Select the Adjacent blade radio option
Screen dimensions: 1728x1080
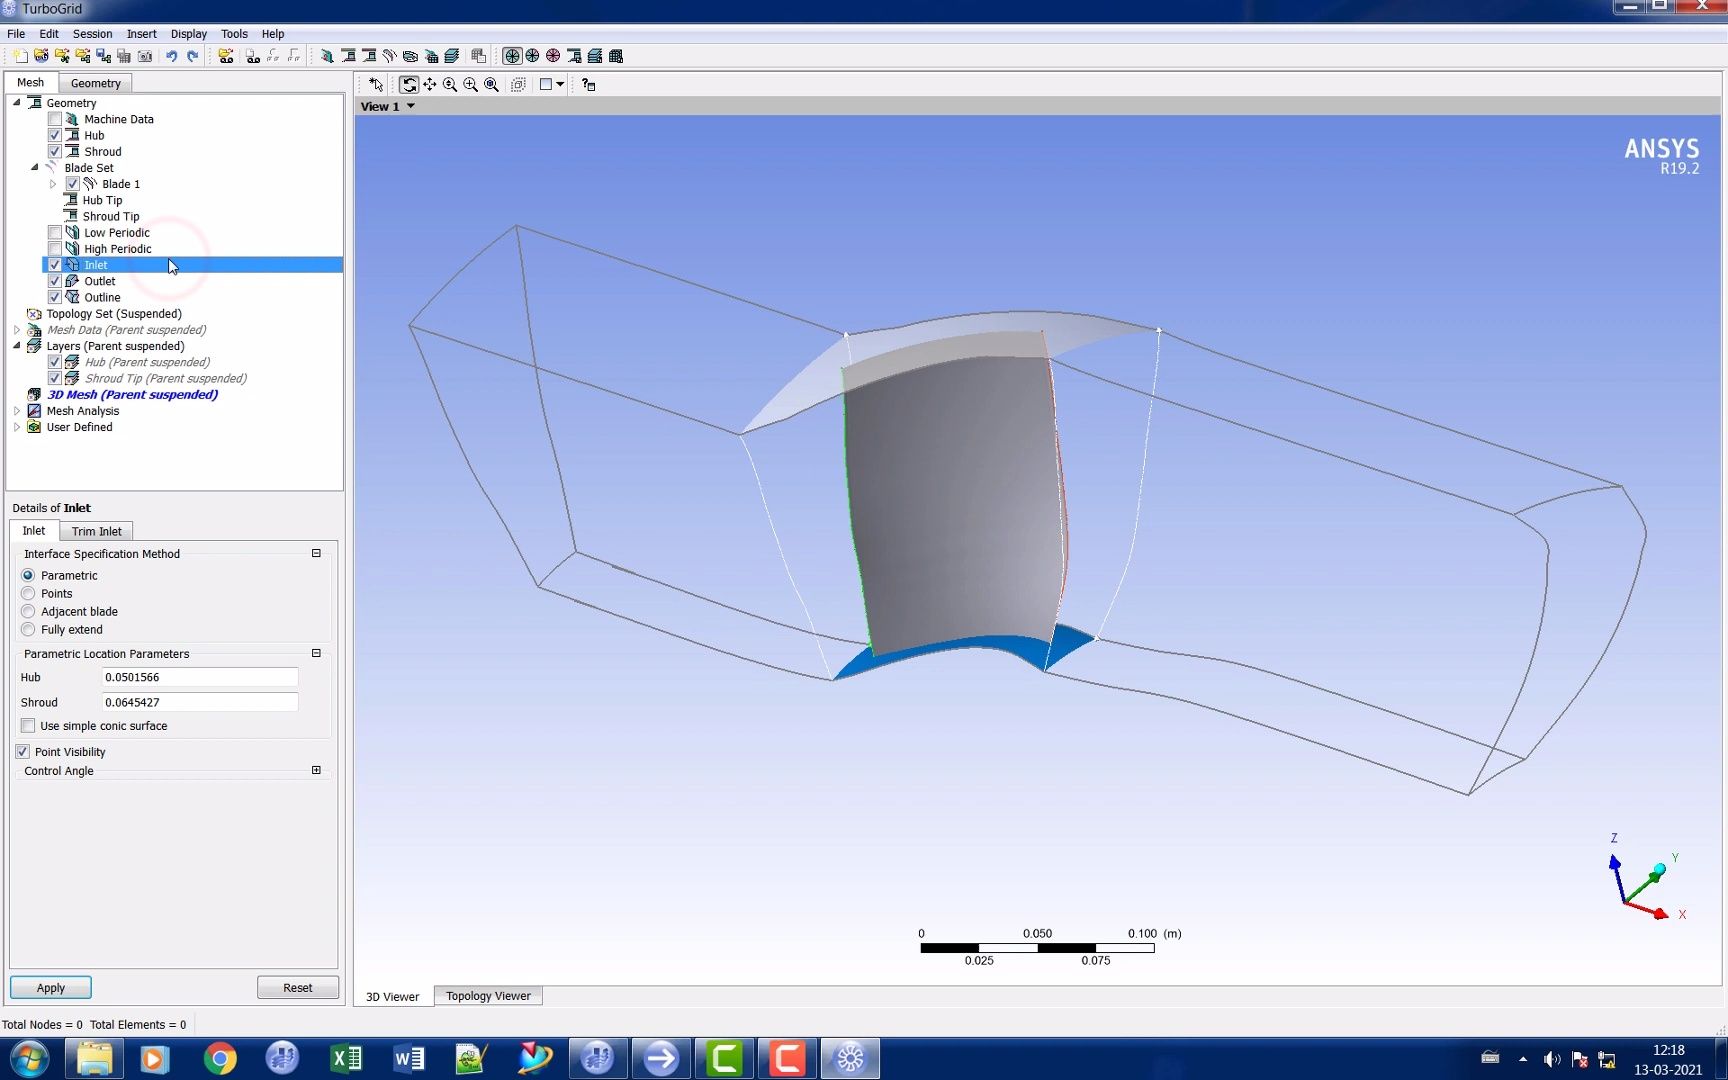pos(28,612)
